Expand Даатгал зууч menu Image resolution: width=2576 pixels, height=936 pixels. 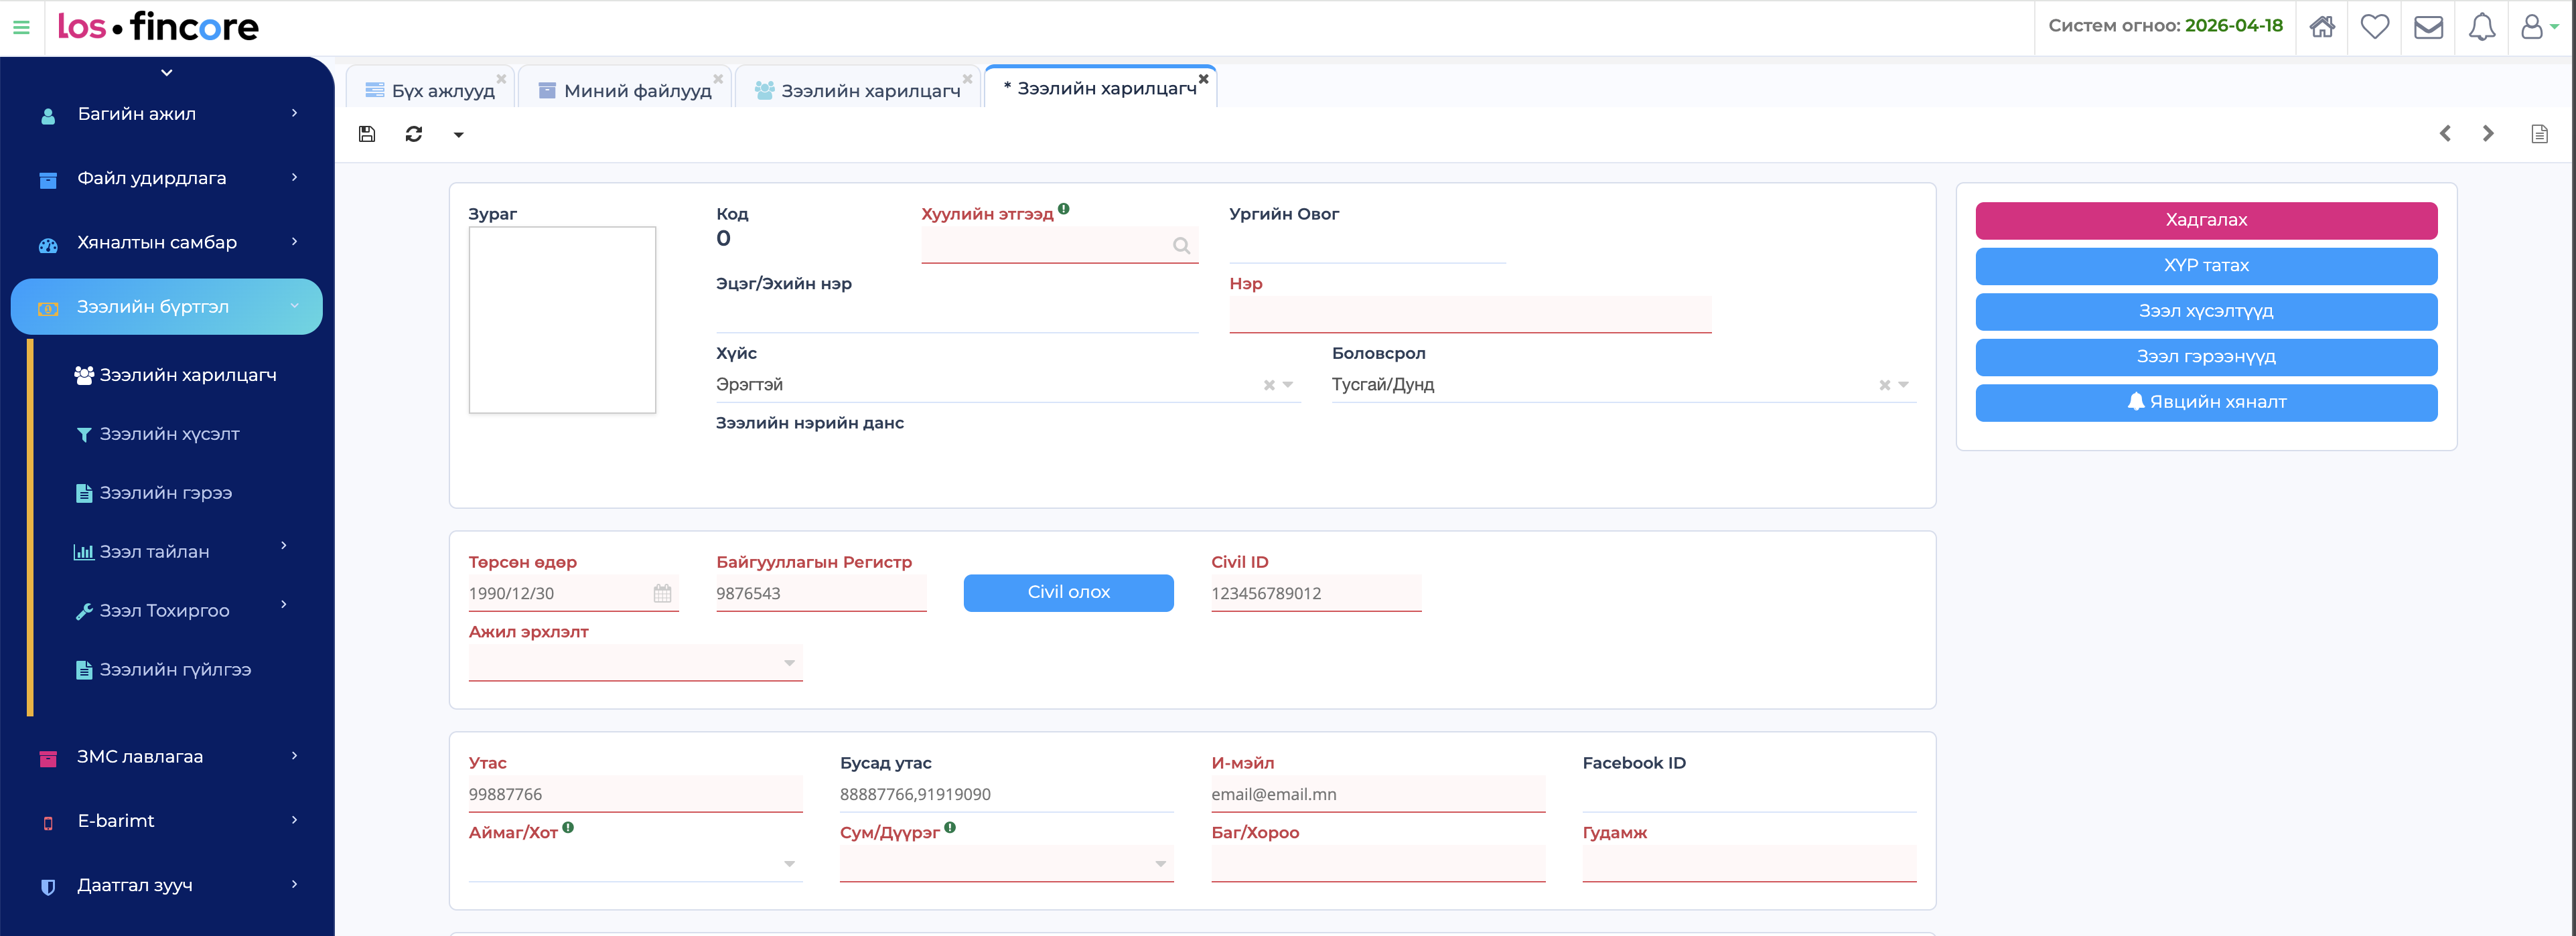[x=167, y=885]
